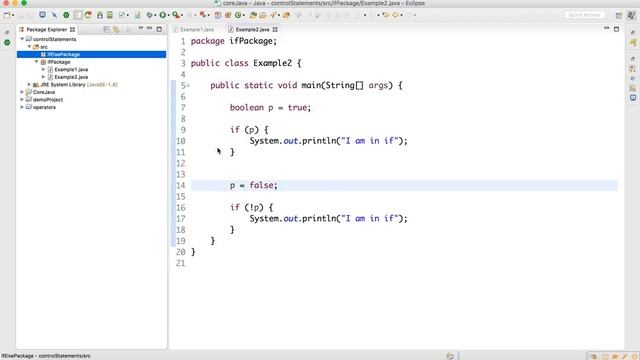The width and height of the screenshot is (640, 360).
Task: Click the rightmost icon in bottom status bar
Action: (635, 356)
